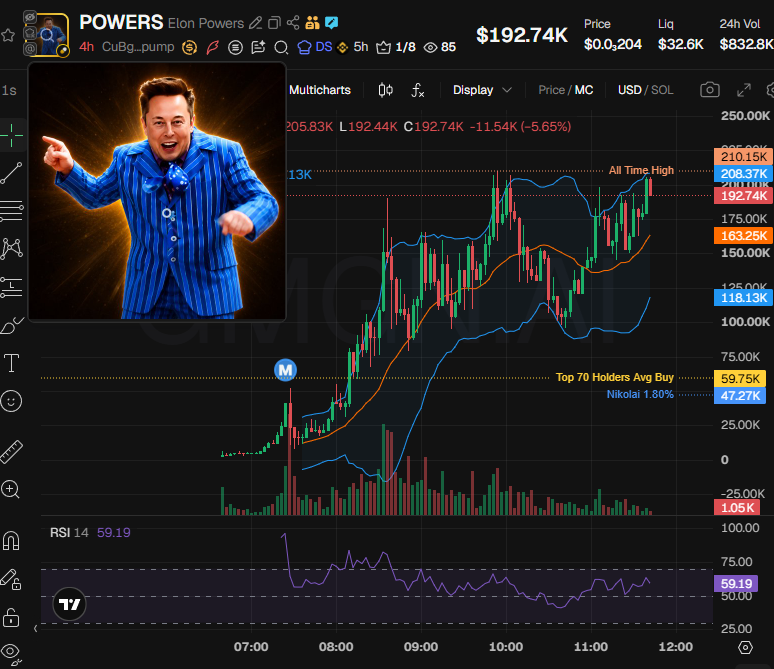Viewport: 774px width, 669px height.
Task: Click the small arrow at the time axis left edge
Action: click(x=35, y=628)
